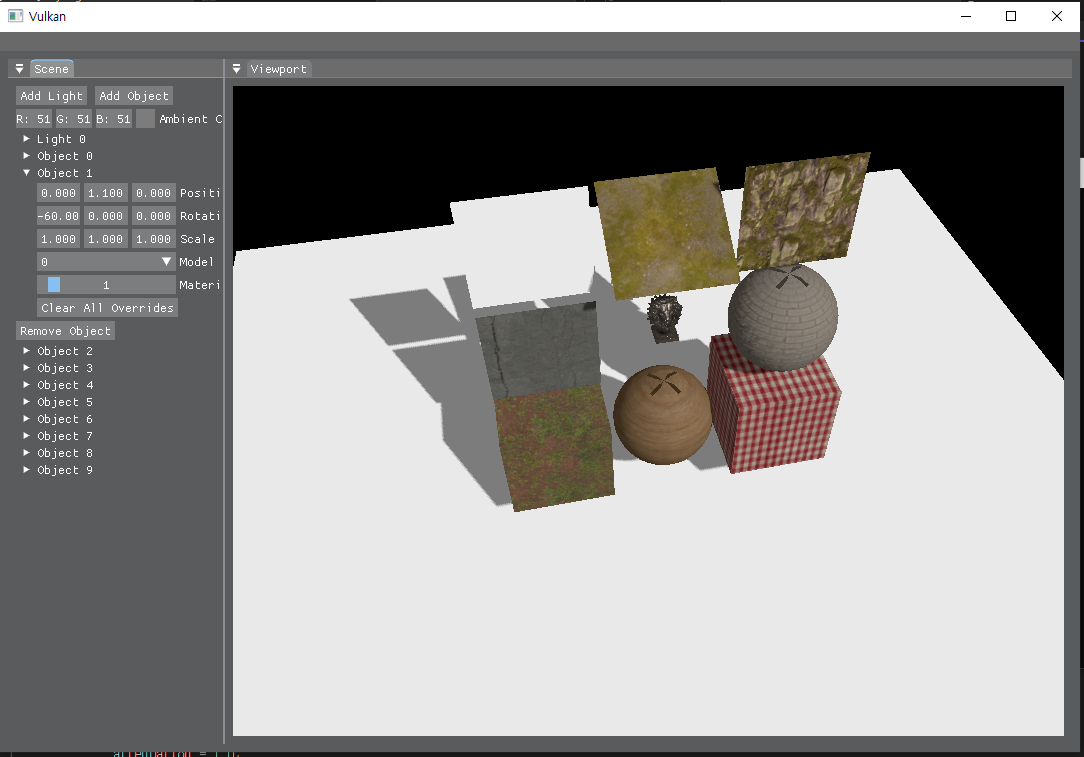
Task: Expand the Object 7 tree node
Action: coord(27,436)
